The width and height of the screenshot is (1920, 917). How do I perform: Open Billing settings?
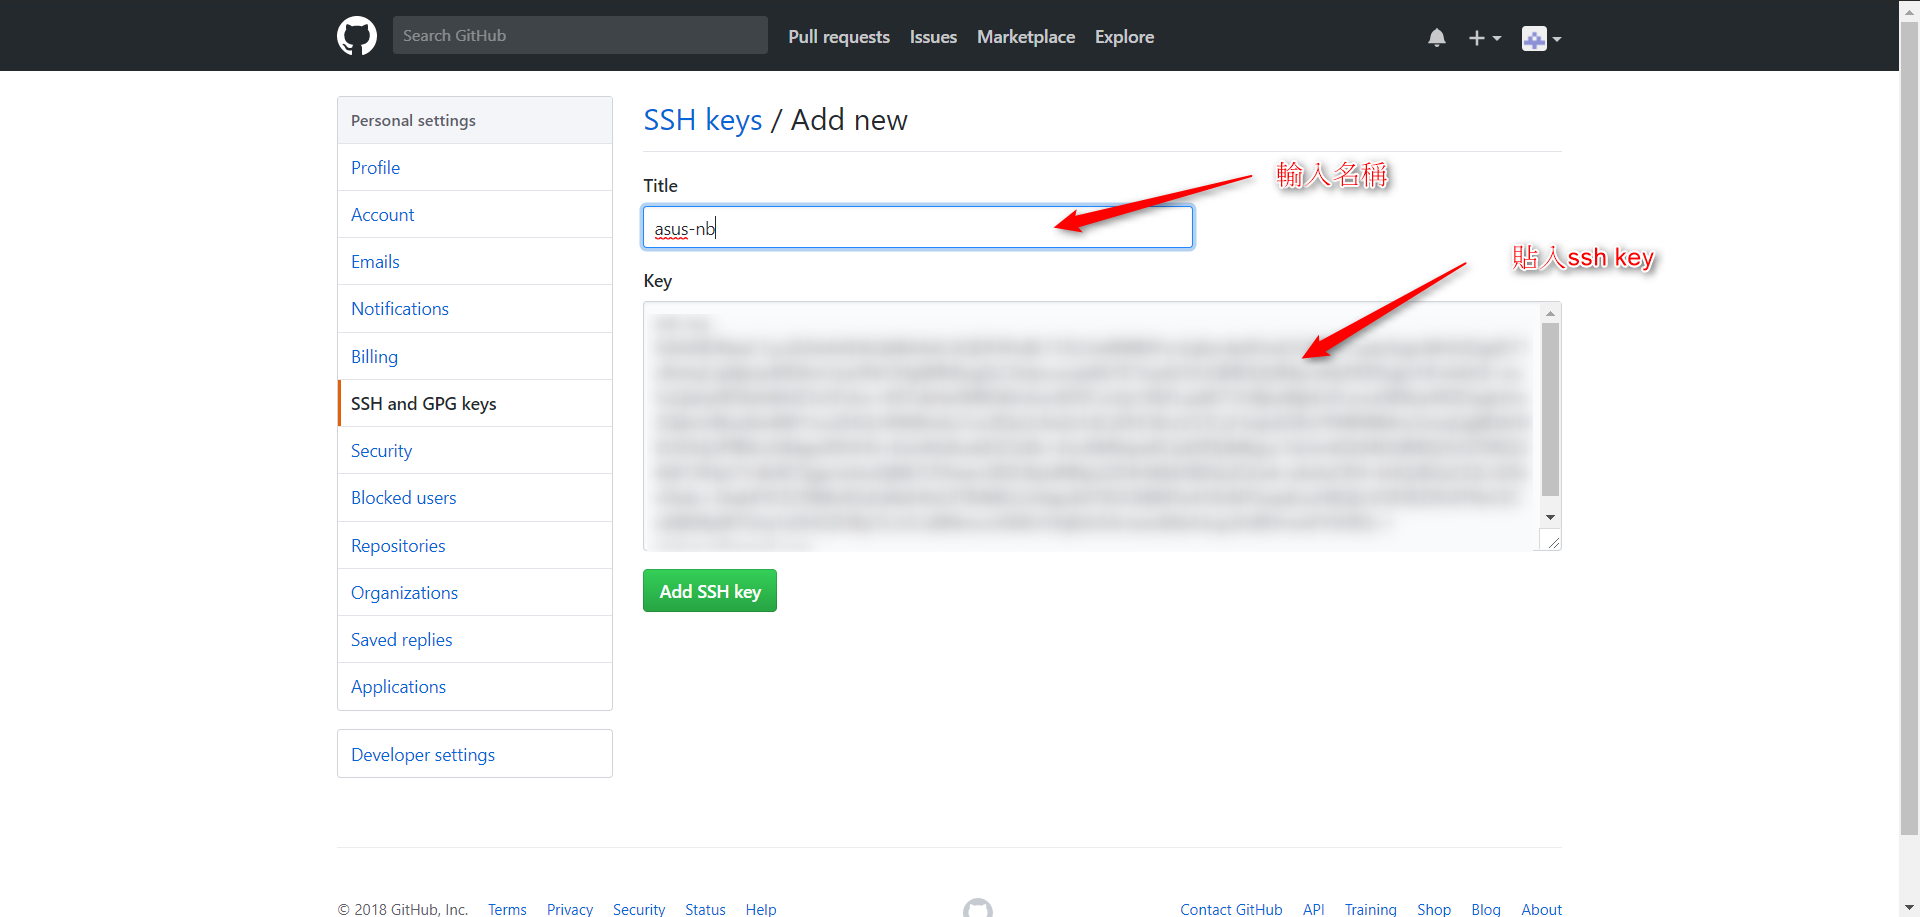tap(475, 356)
